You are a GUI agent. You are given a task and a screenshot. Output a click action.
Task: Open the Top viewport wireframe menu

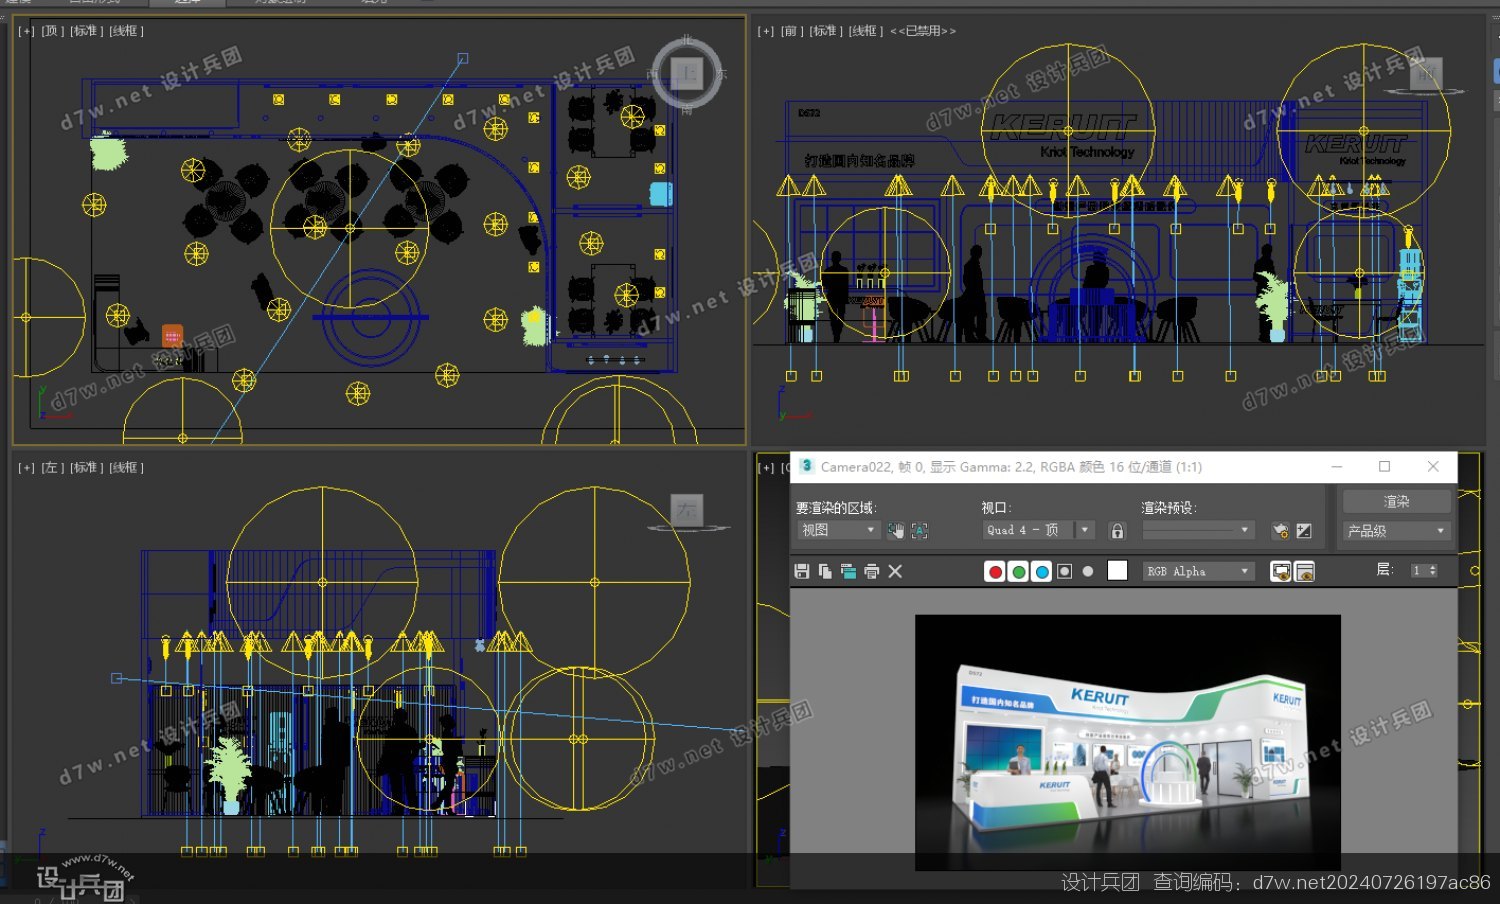click(126, 31)
